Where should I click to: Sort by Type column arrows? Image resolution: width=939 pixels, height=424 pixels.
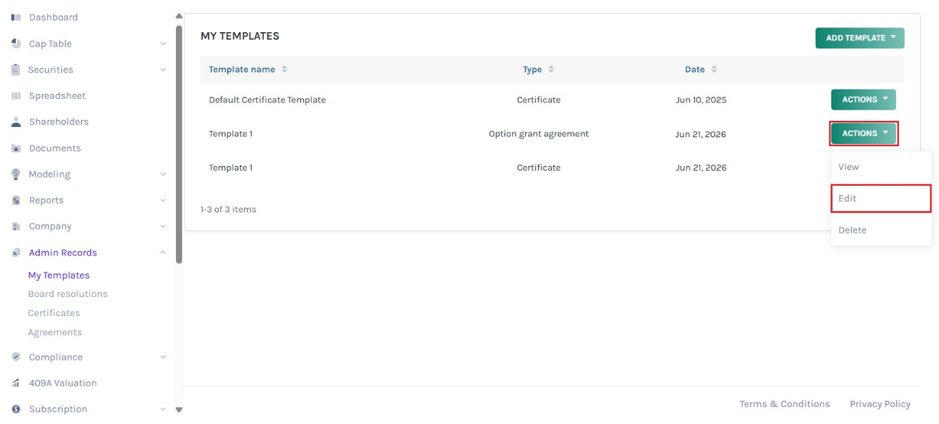550,69
